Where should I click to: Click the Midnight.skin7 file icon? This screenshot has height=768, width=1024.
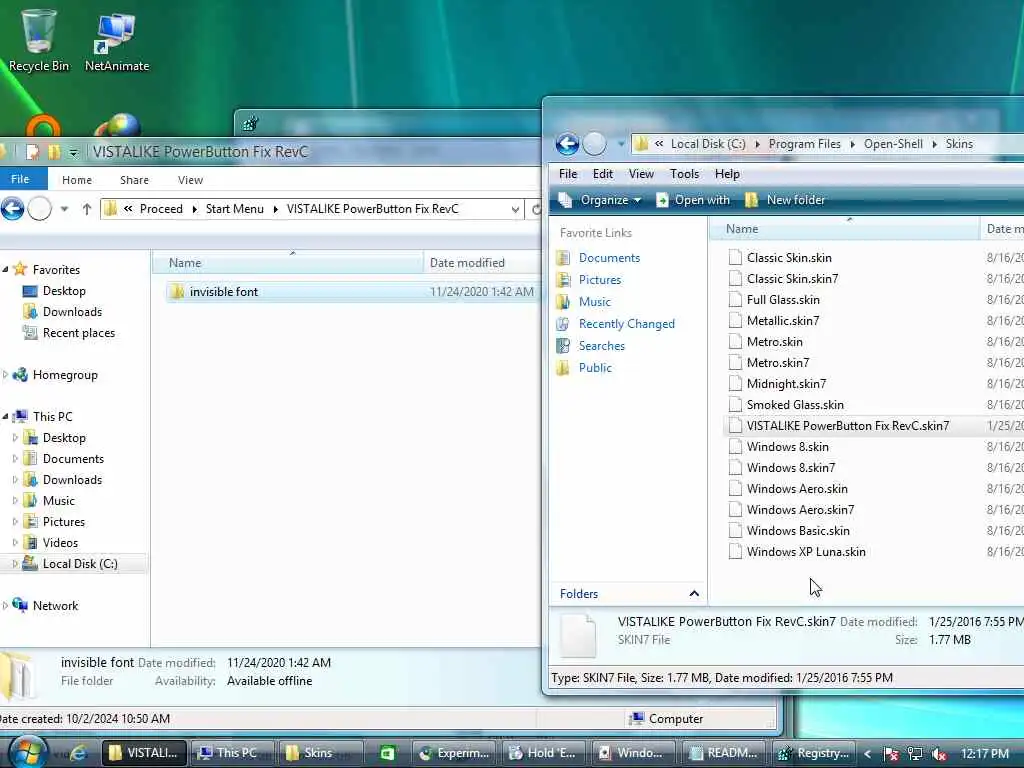[735, 383]
